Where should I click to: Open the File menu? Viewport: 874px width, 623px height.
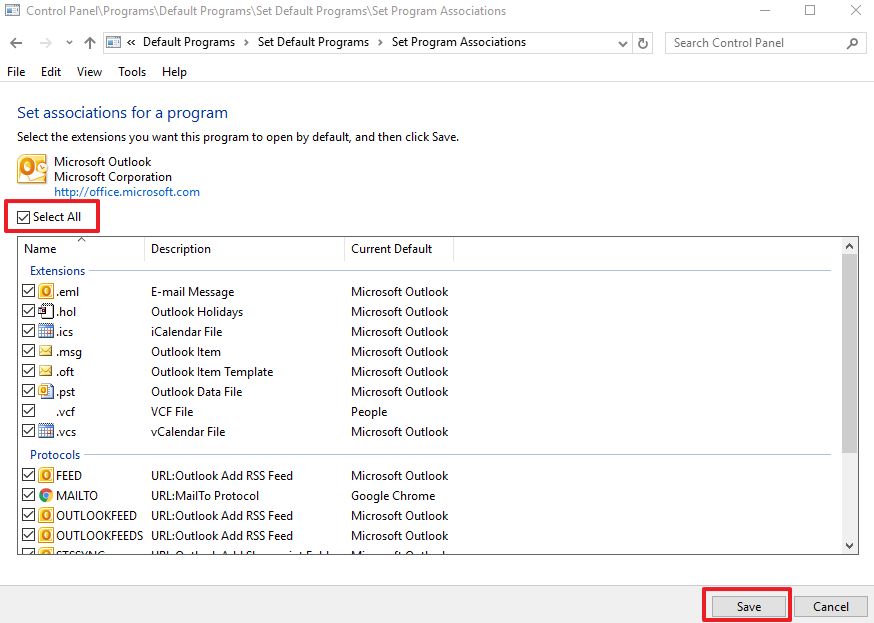pyautogui.click(x=16, y=72)
